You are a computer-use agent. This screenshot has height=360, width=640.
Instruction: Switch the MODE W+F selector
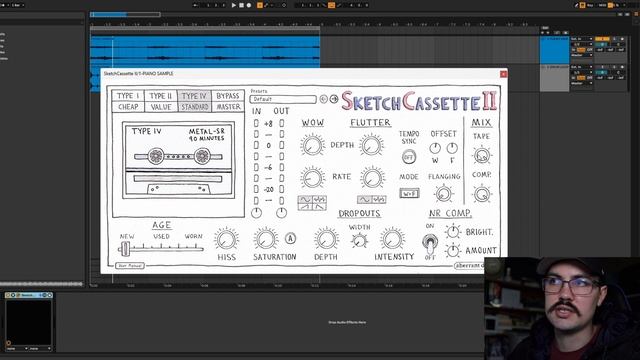pyautogui.click(x=409, y=193)
